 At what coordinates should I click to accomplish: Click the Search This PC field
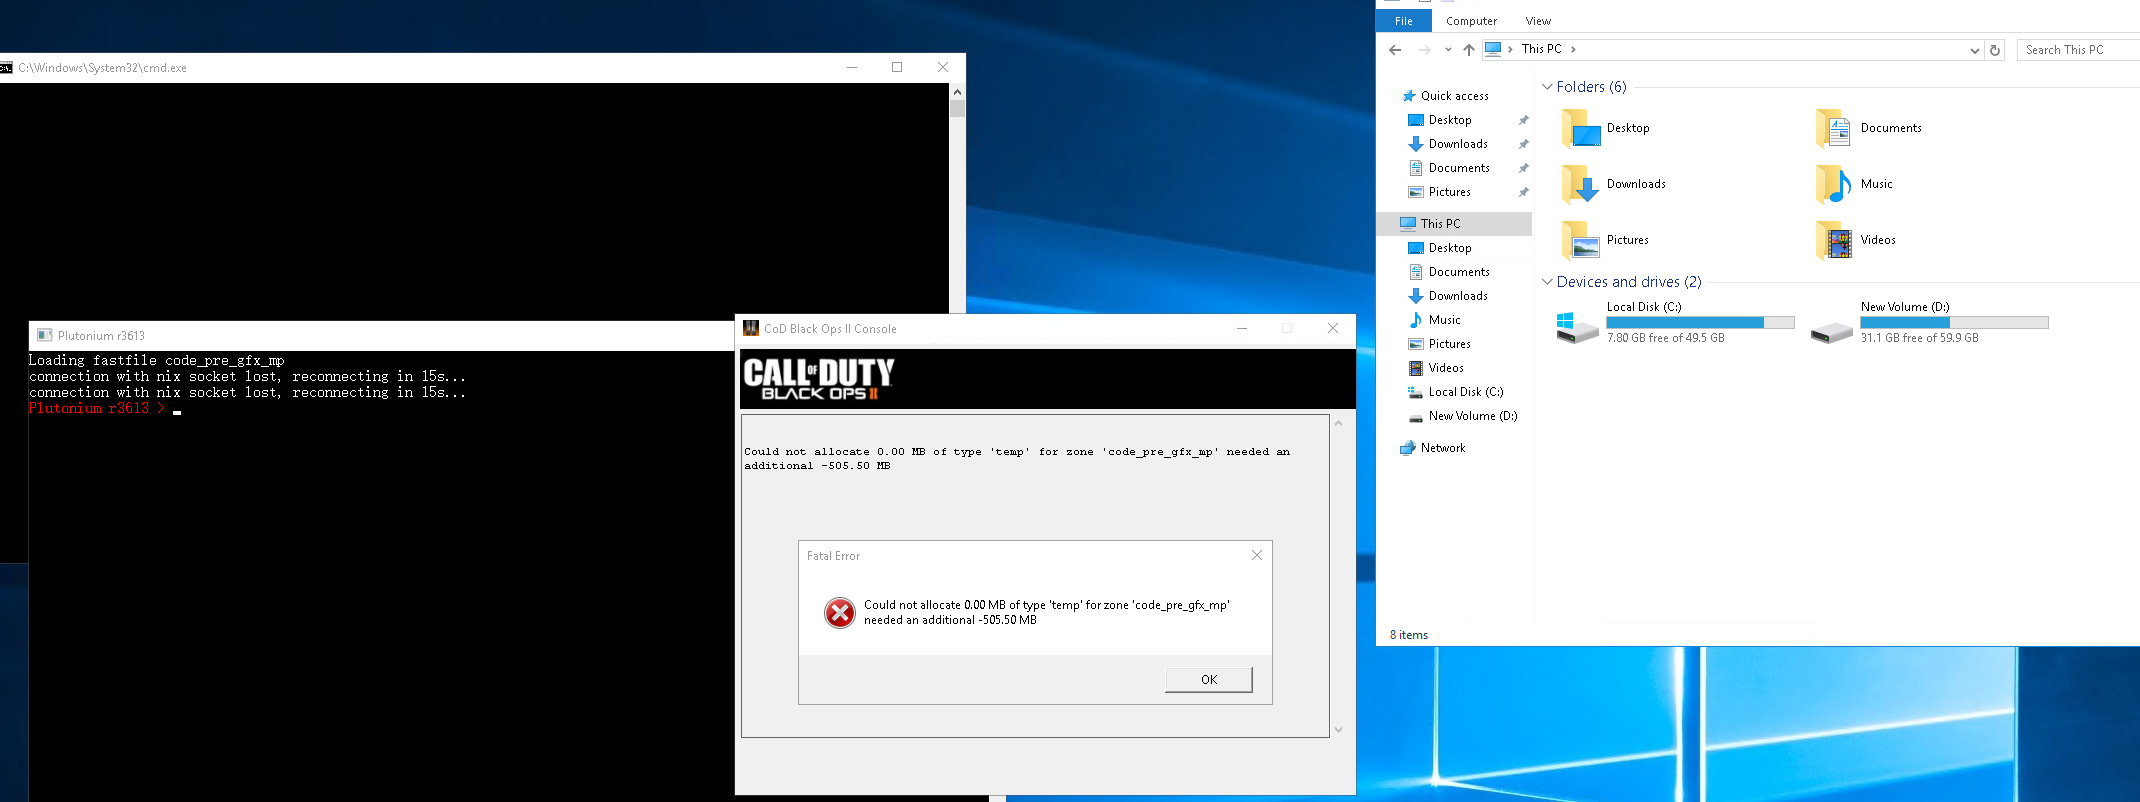(2080, 50)
